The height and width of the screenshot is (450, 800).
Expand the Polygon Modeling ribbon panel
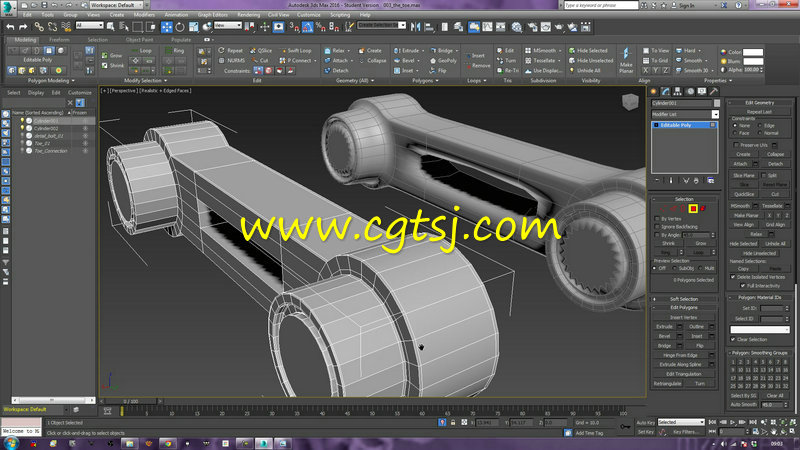click(51, 81)
